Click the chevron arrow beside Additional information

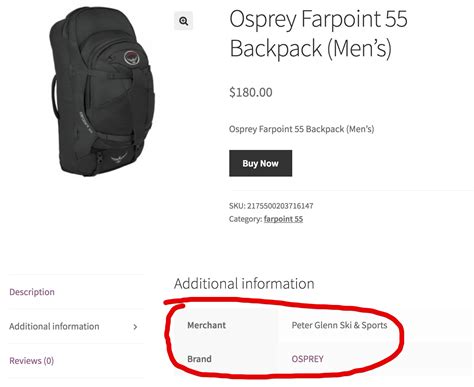click(135, 327)
